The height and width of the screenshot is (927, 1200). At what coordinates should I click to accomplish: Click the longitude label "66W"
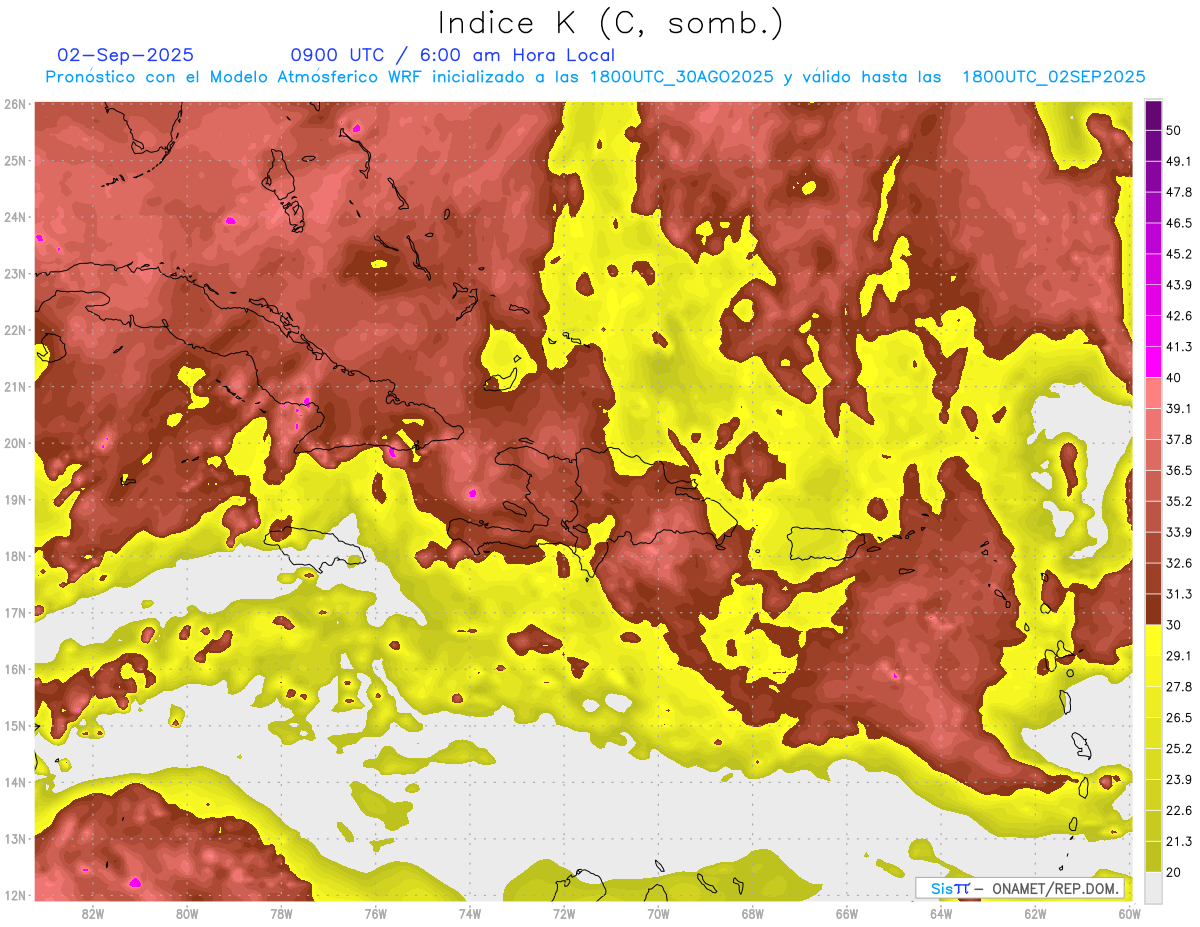point(847,913)
